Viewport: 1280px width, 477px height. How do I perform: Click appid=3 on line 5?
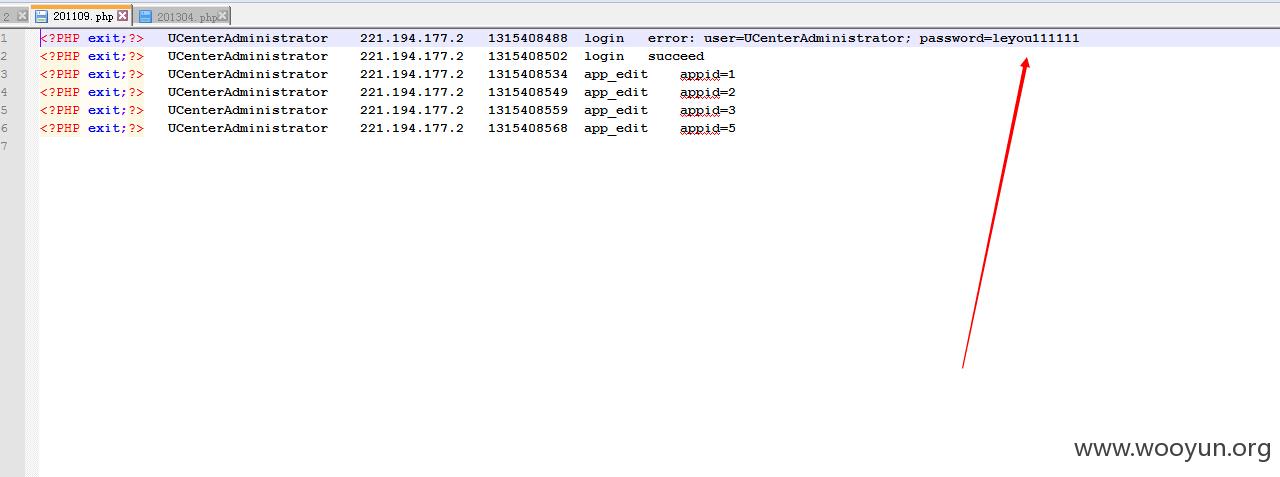pyautogui.click(x=708, y=110)
